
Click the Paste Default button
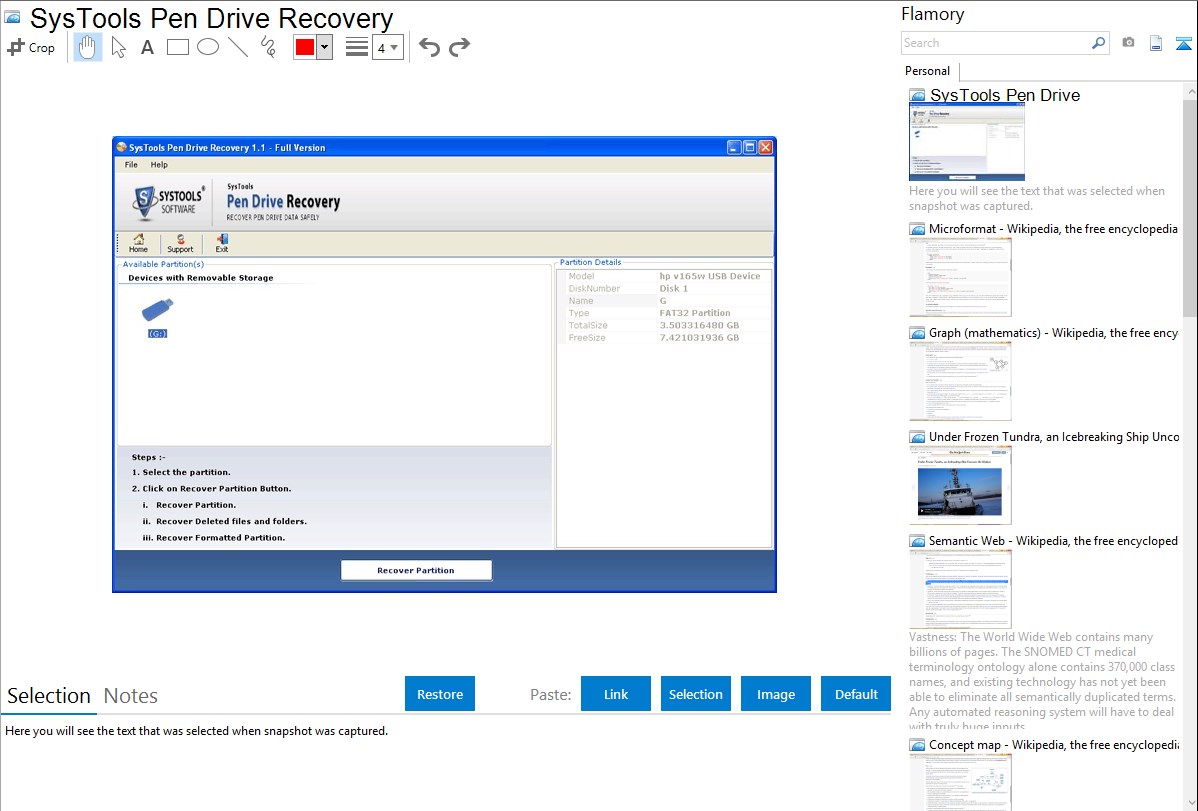tap(856, 694)
